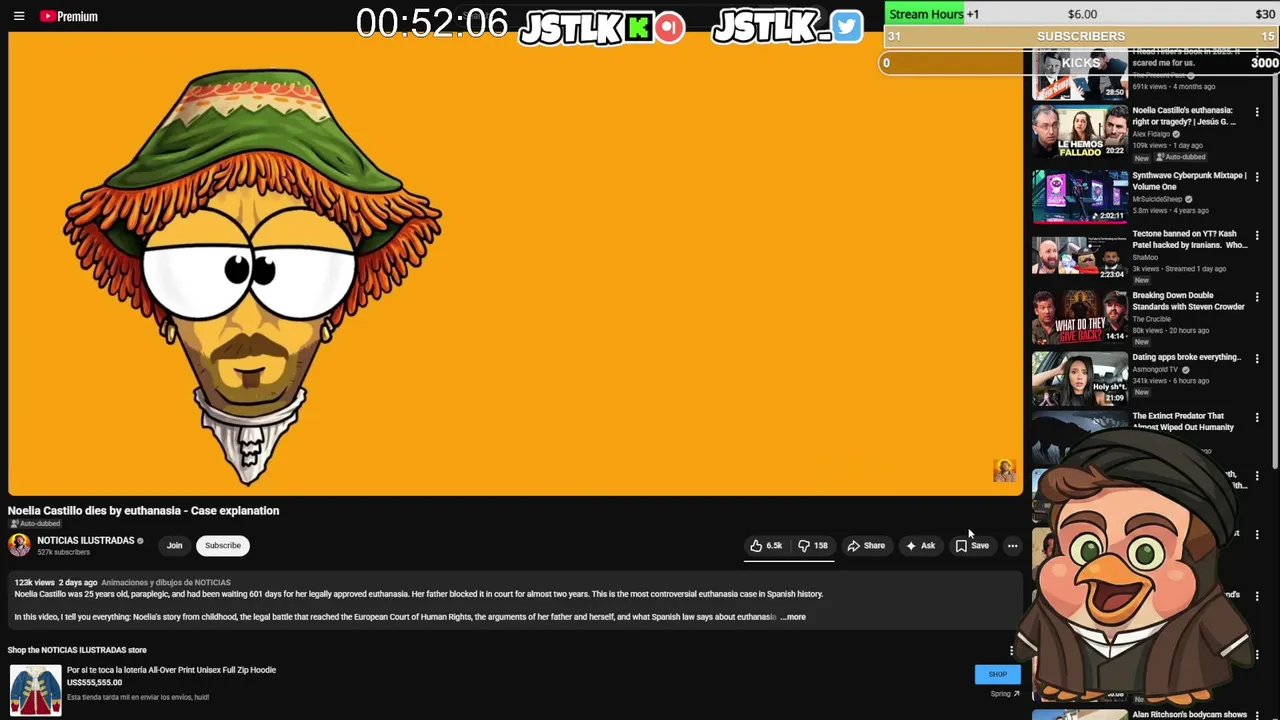The image size is (1280, 720).
Task: Open Asmongold TV channel name
Action: (1155, 370)
